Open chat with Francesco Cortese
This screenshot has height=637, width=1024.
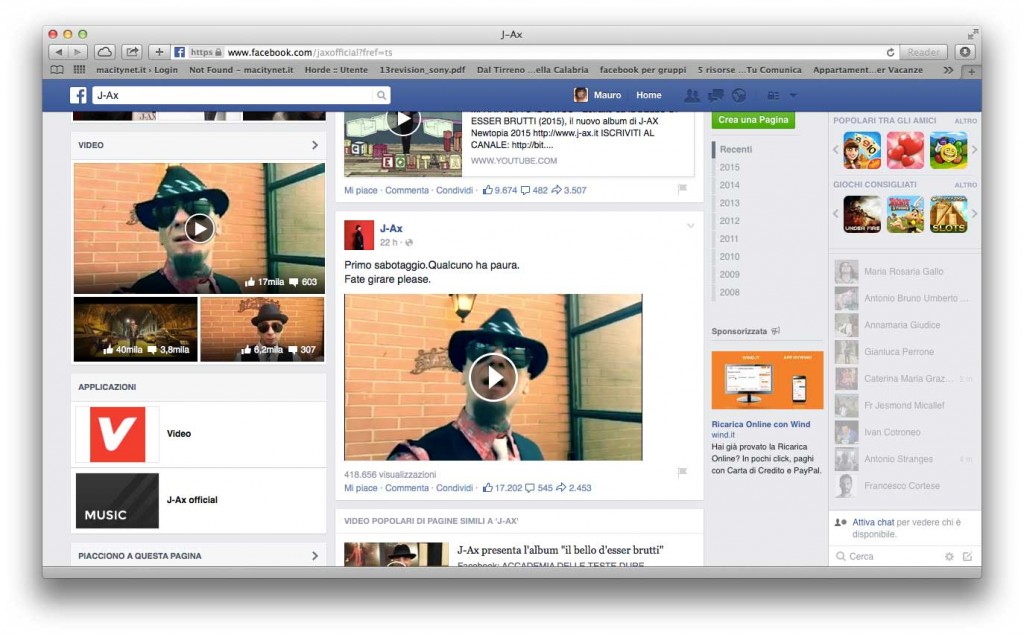tap(904, 486)
